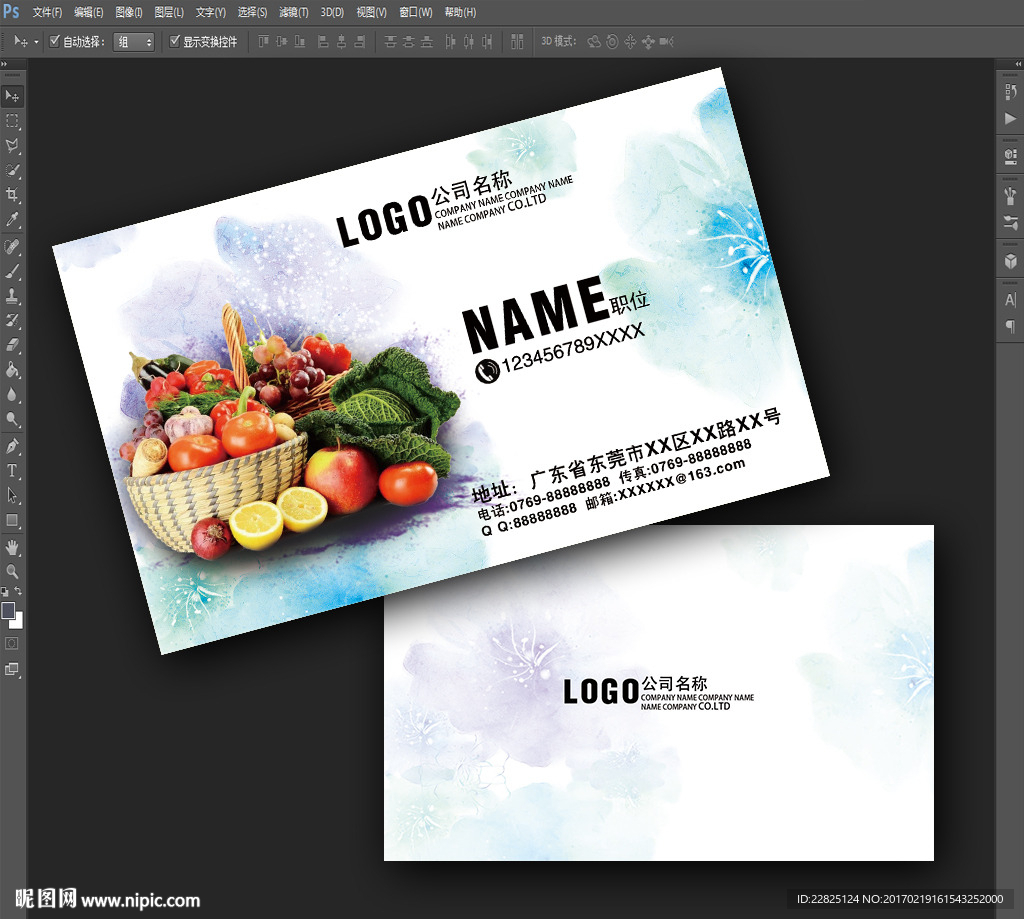Open the 滤镜(T) menu
Image resolution: width=1024 pixels, height=919 pixels.
pos(294,12)
